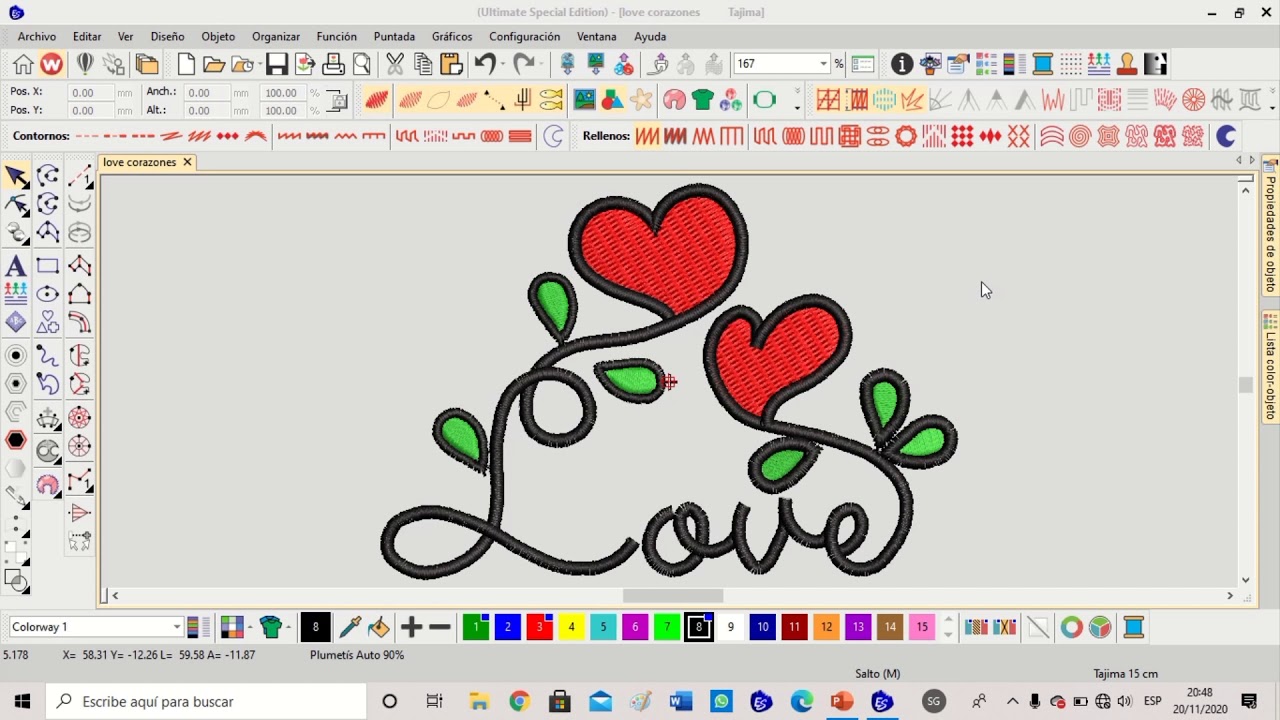1280x720 pixels.
Task: Open the Diseño menu
Action: (x=167, y=36)
